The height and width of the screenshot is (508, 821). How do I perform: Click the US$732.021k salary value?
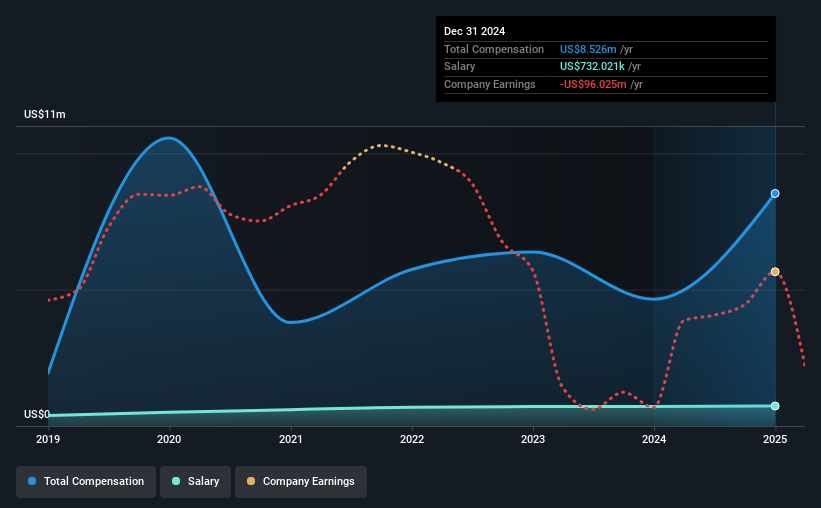[x=592, y=67]
